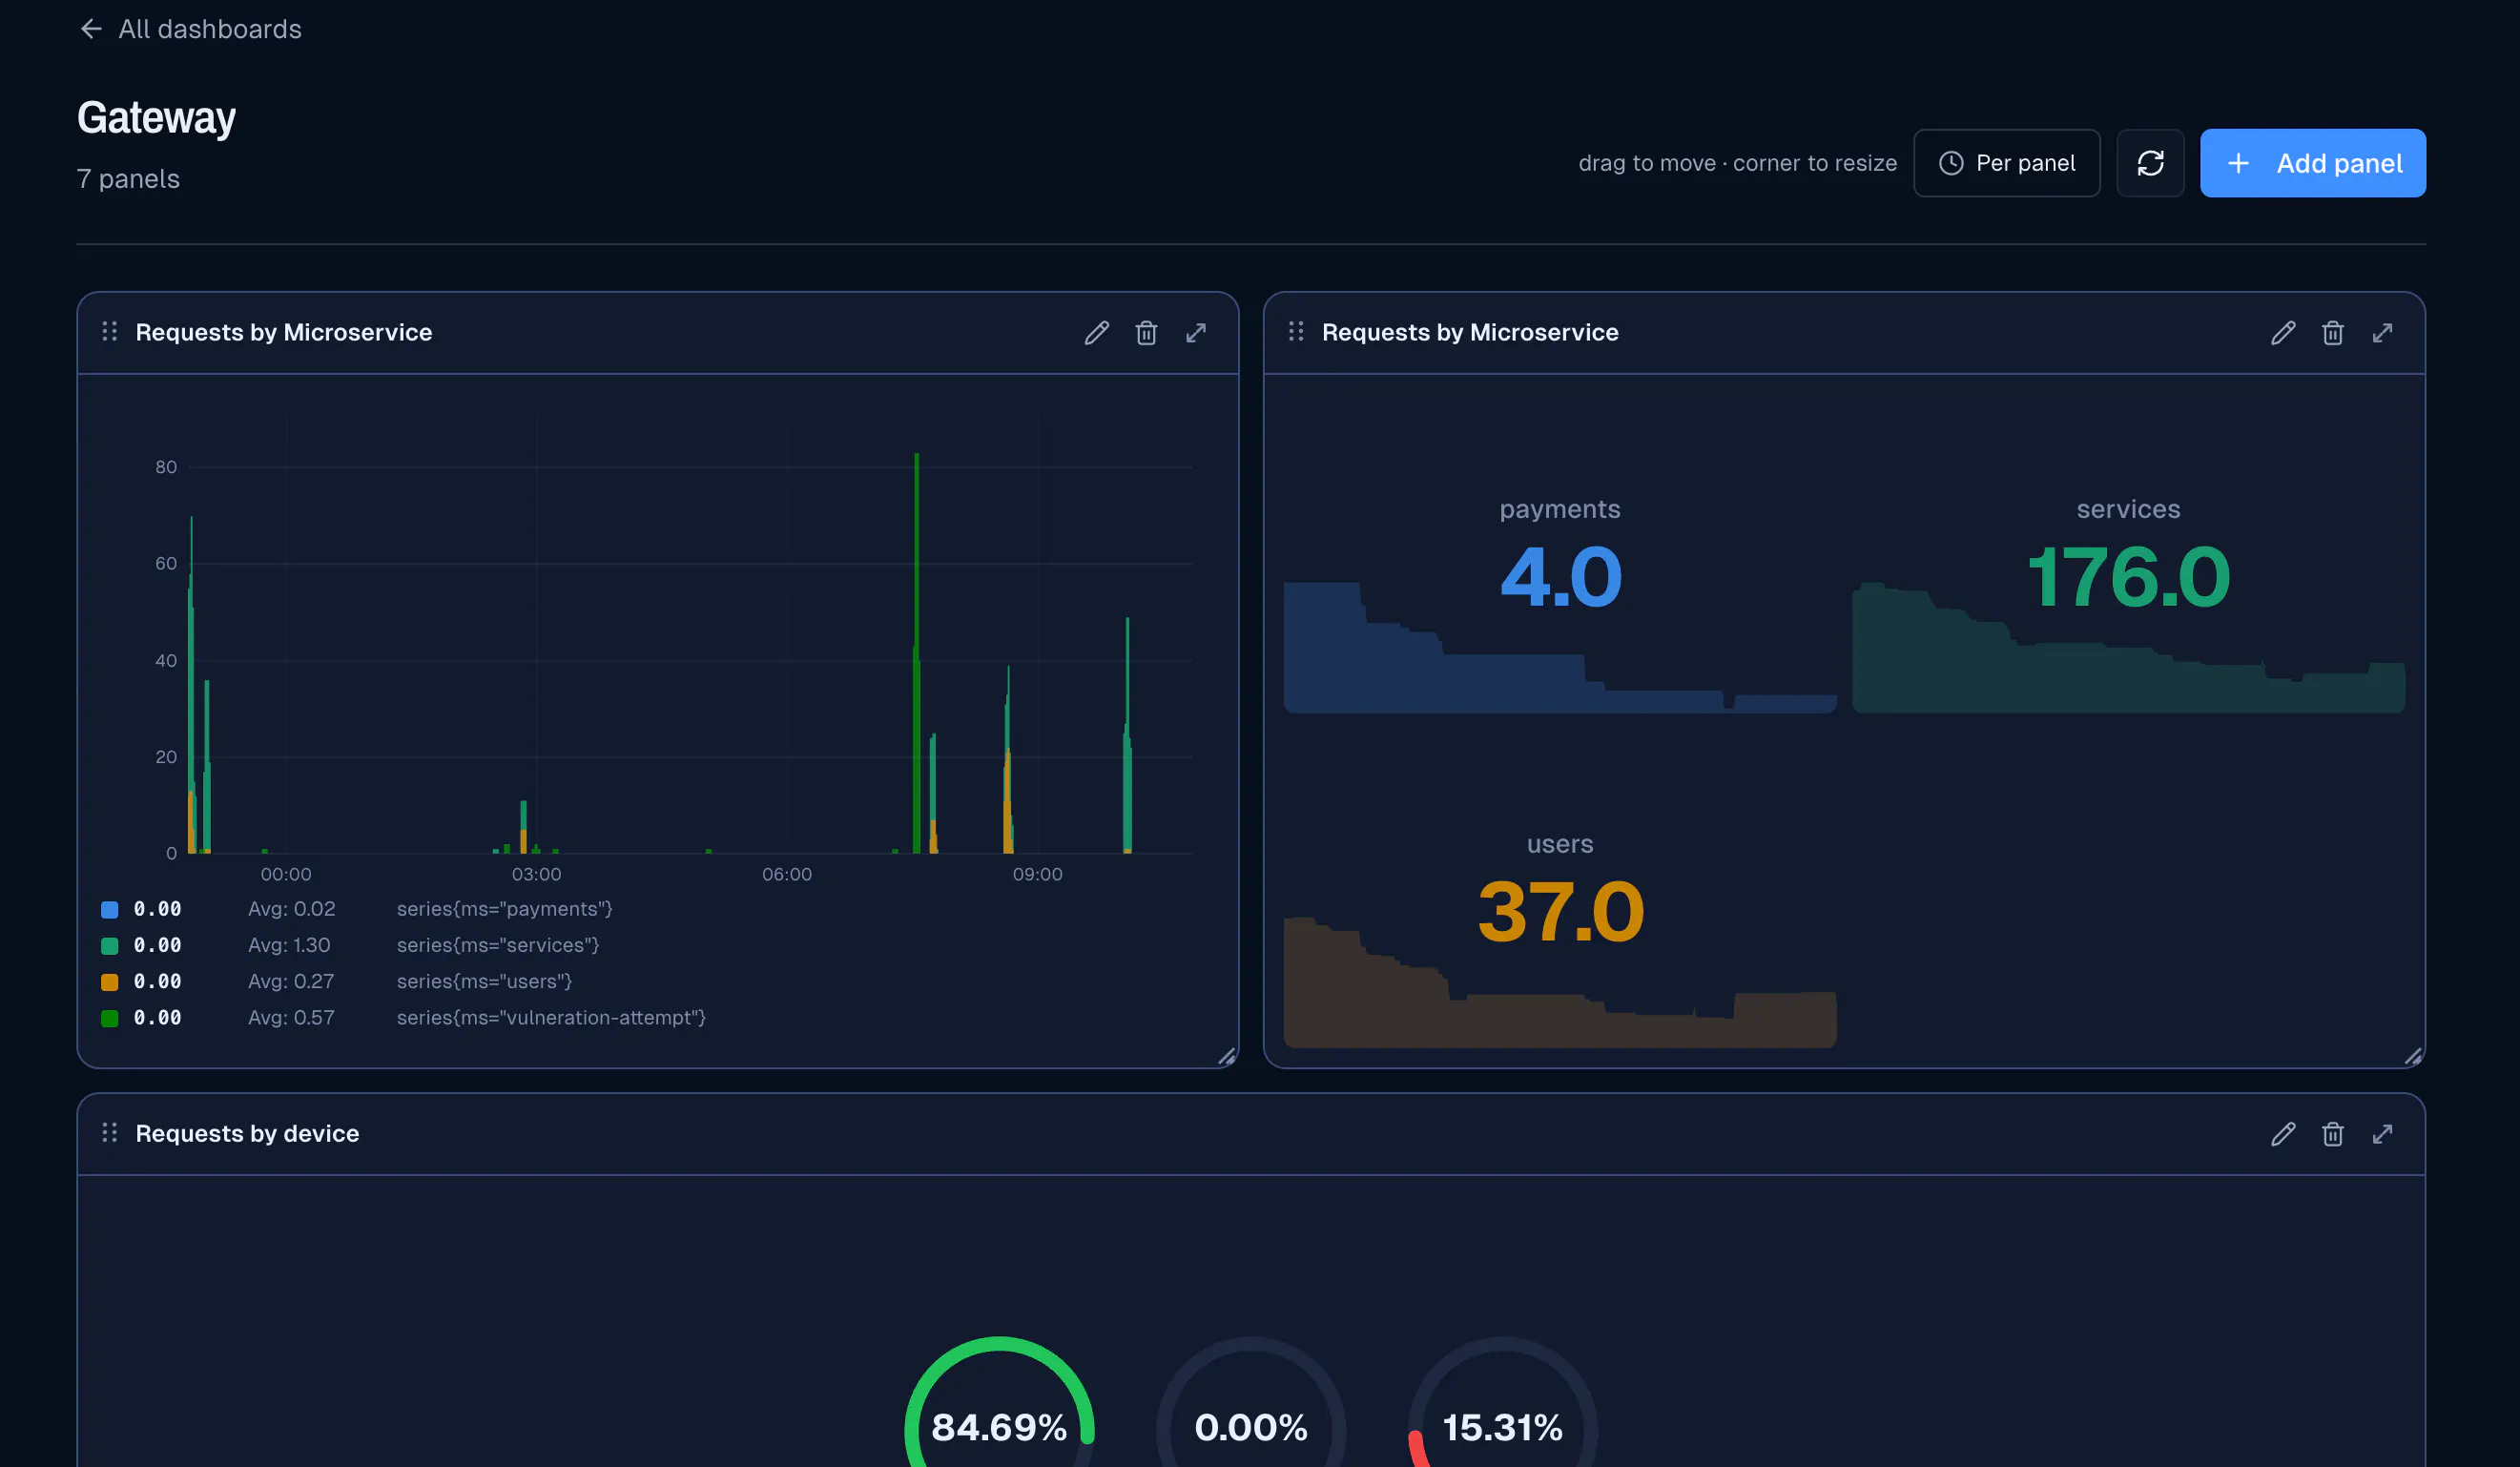Delete the right Requests by Microservice panel
The height and width of the screenshot is (1467, 2520).
pos(2333,333)
